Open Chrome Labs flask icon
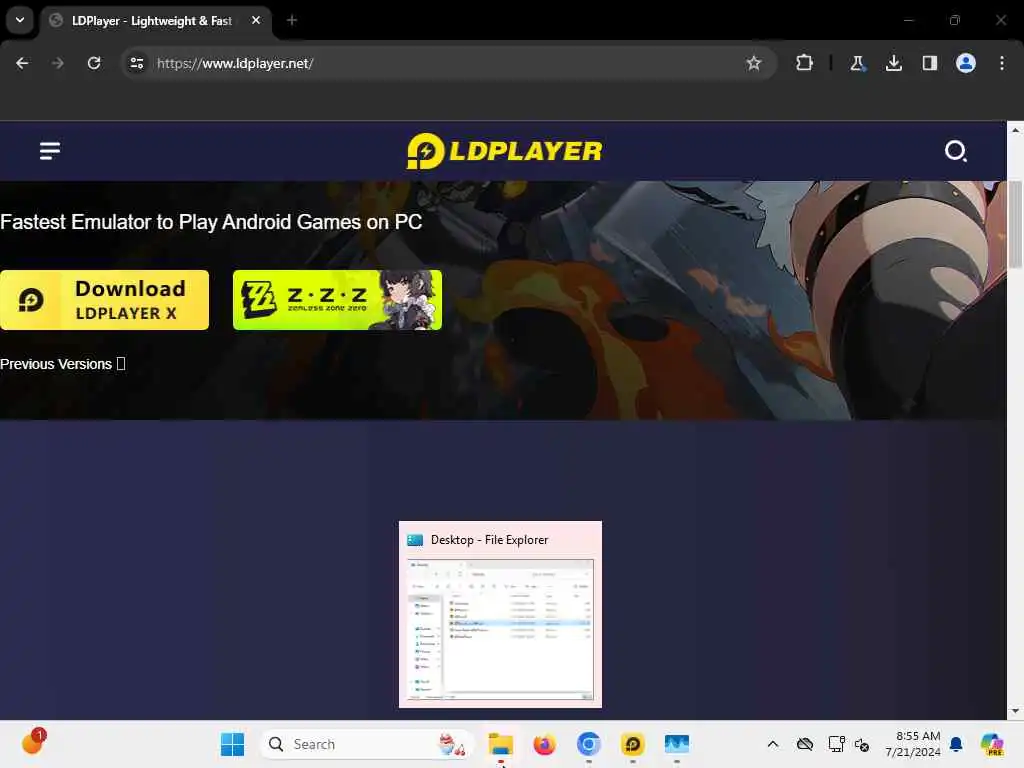The width and height of the screenshot is (1024, 768). (x=857, y=63)
